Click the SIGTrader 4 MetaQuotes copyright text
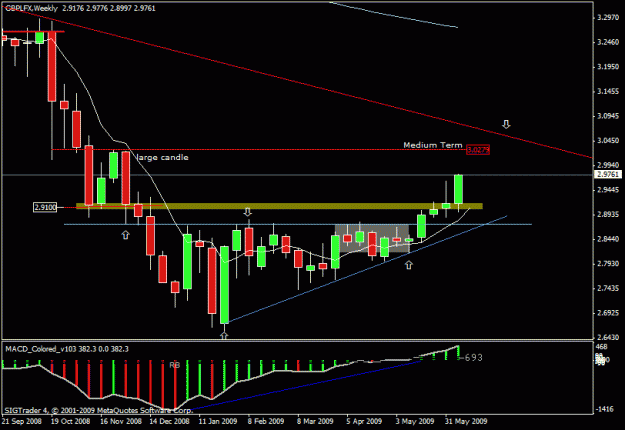The image size is (625, 430). tap(98, 410)
